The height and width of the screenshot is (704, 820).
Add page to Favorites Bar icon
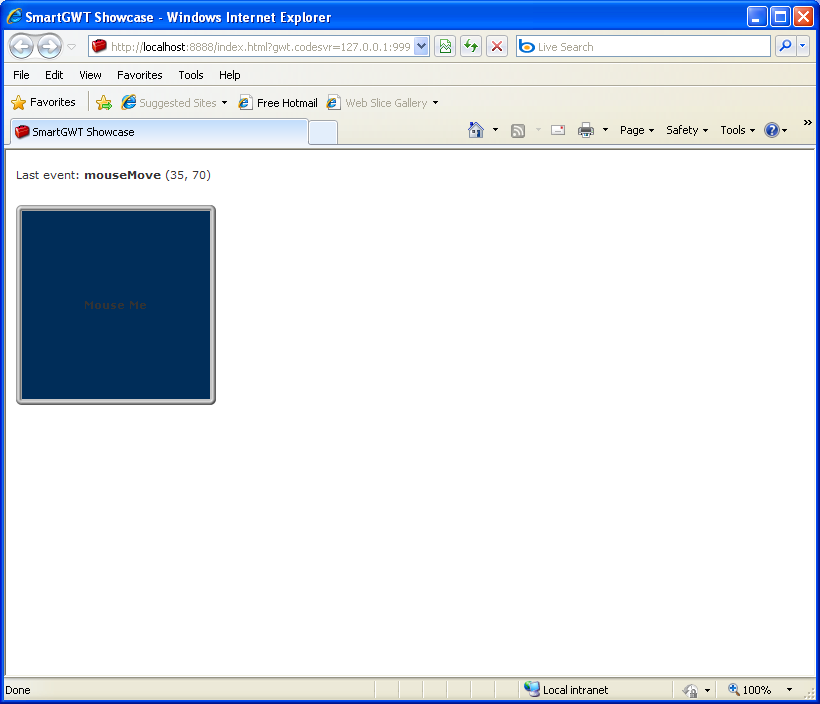click(x=104, y=103)
